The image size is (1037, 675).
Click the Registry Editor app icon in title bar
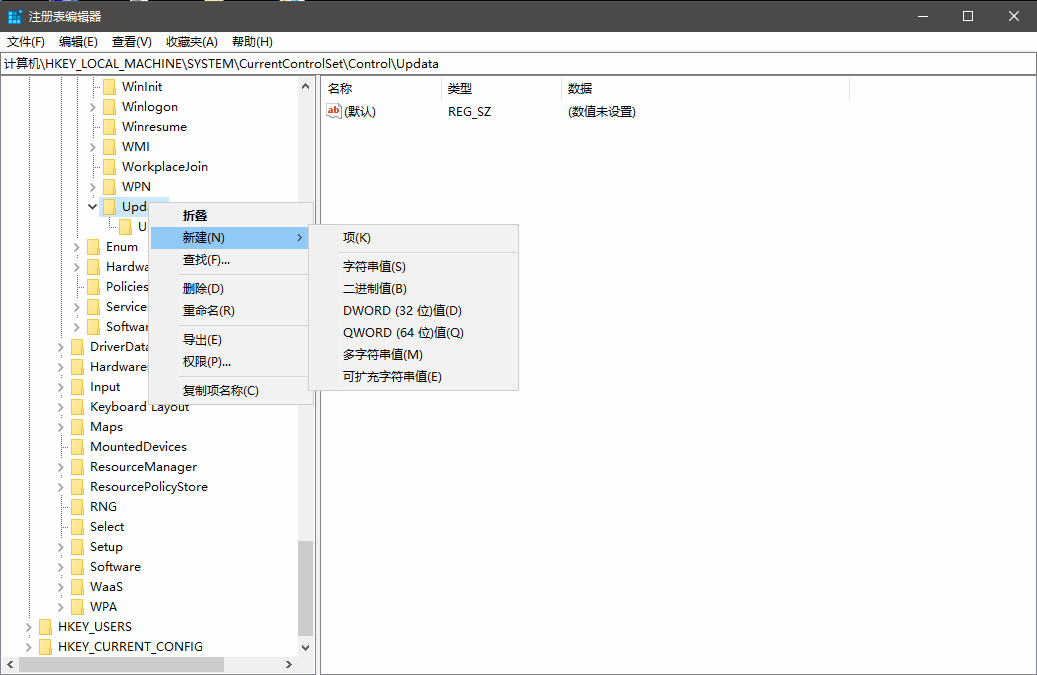pos(15,17)
